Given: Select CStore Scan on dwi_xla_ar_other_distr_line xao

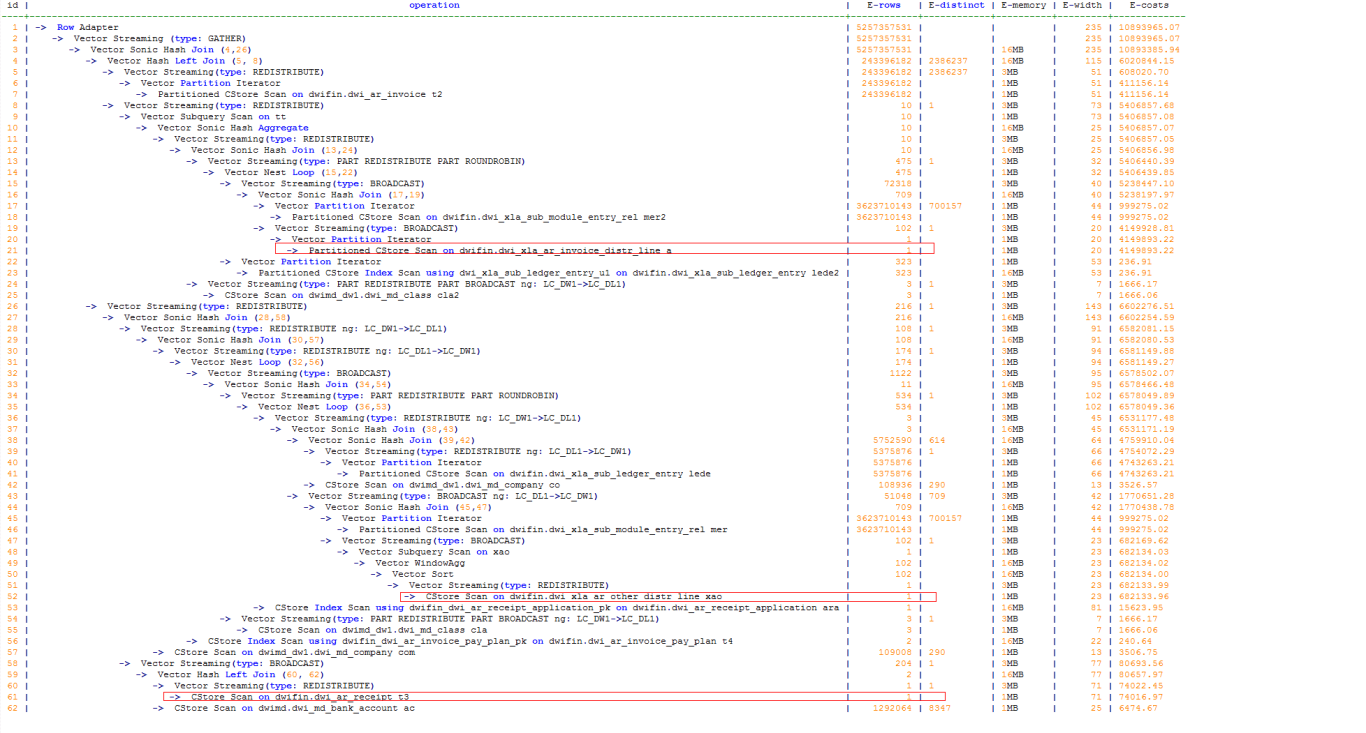Looking at the screenshot, I should point(573,597).
